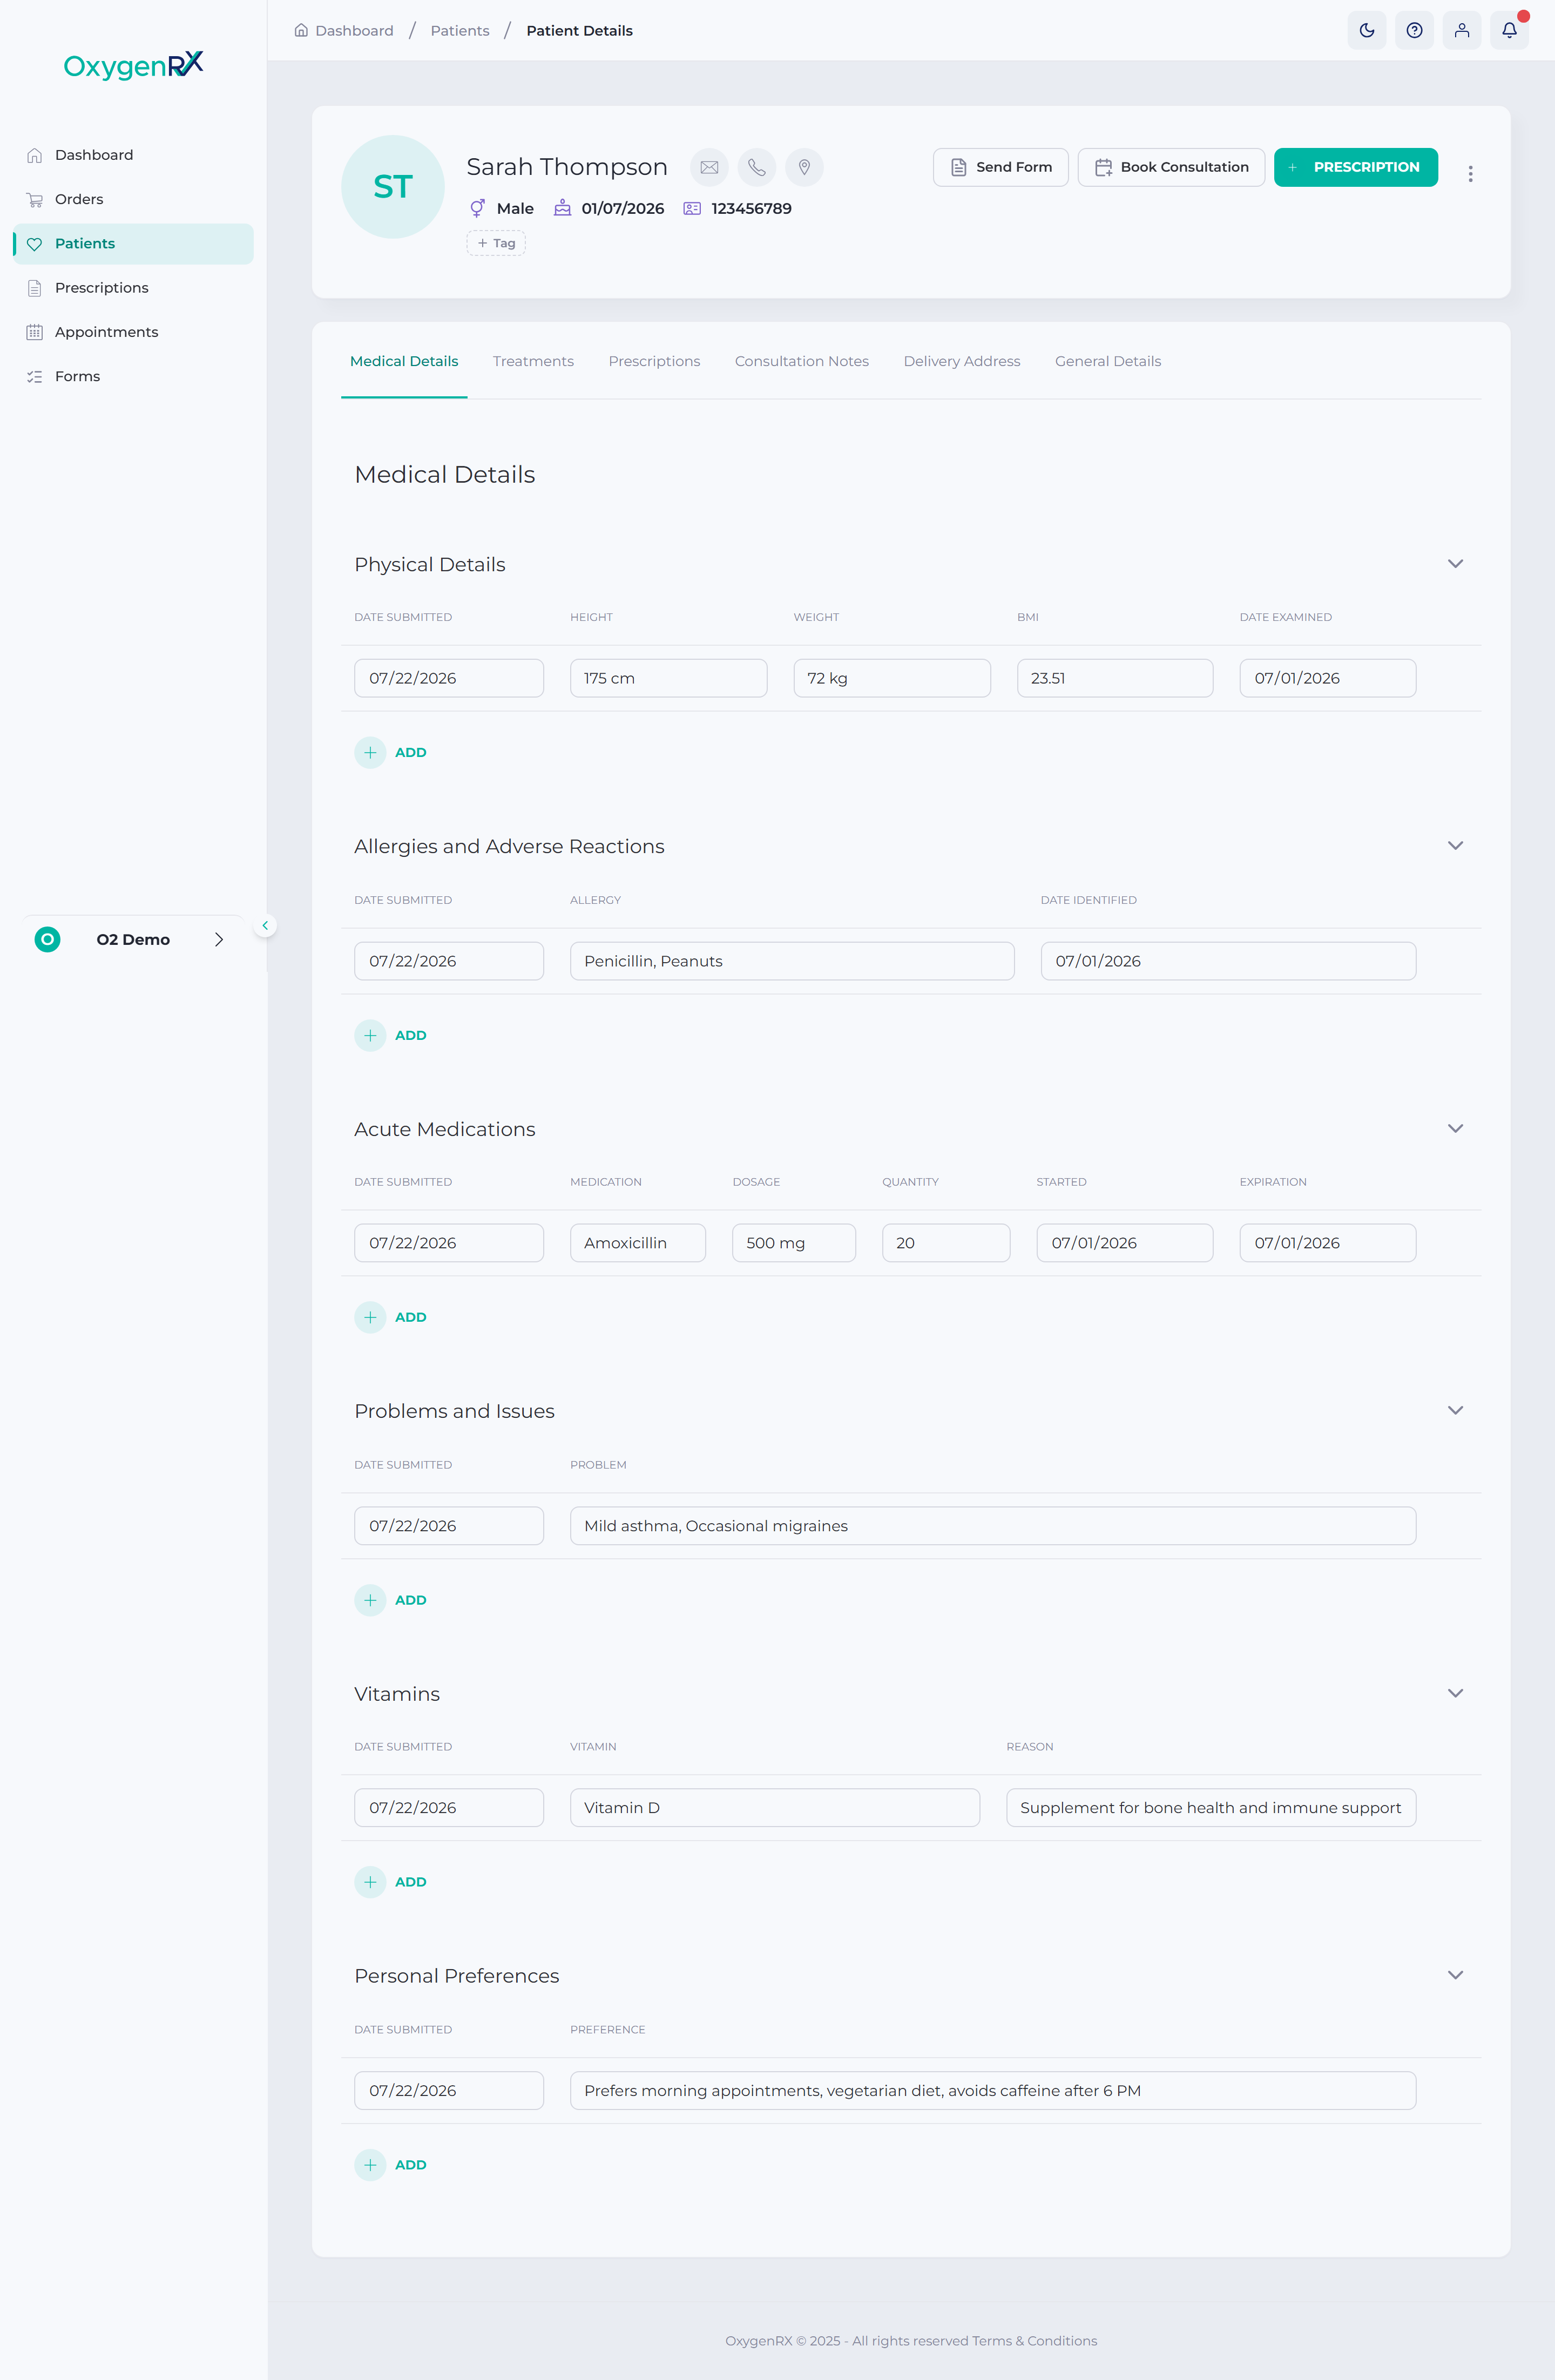Click the Reason field about bone health

point(1211,1808)
